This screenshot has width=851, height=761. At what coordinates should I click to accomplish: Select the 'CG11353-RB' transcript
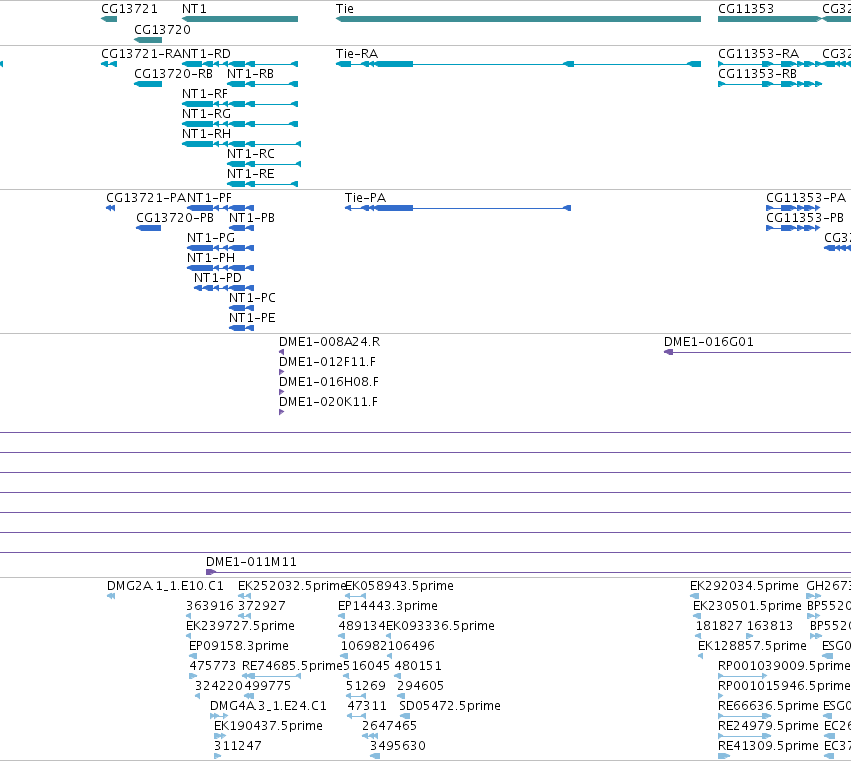point(770,84)
